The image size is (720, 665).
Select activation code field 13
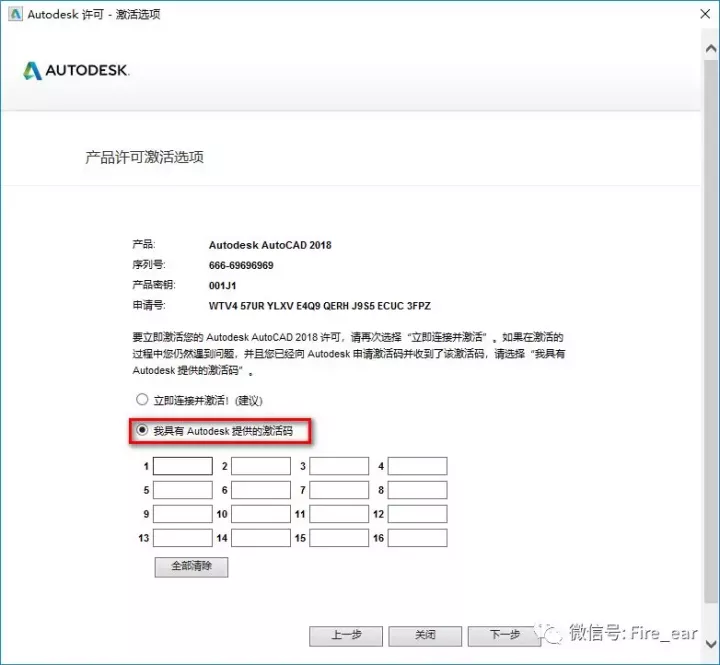[x=182, y=538]
